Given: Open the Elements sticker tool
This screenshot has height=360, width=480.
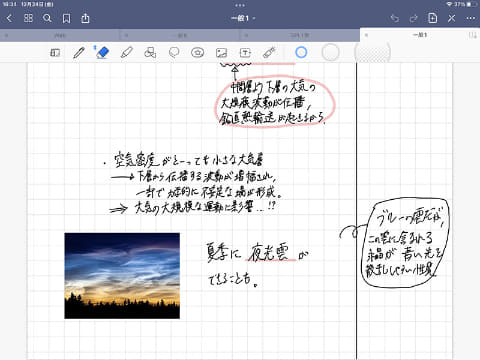Looking at the screenshot, I should click(197, 53).
